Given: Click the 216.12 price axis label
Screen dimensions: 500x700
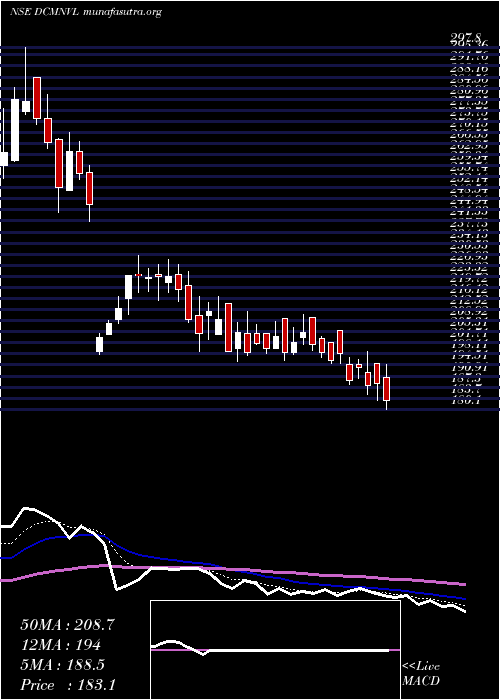Looking at the screenshot, I should pyautogui.click(x=469, y=291).
